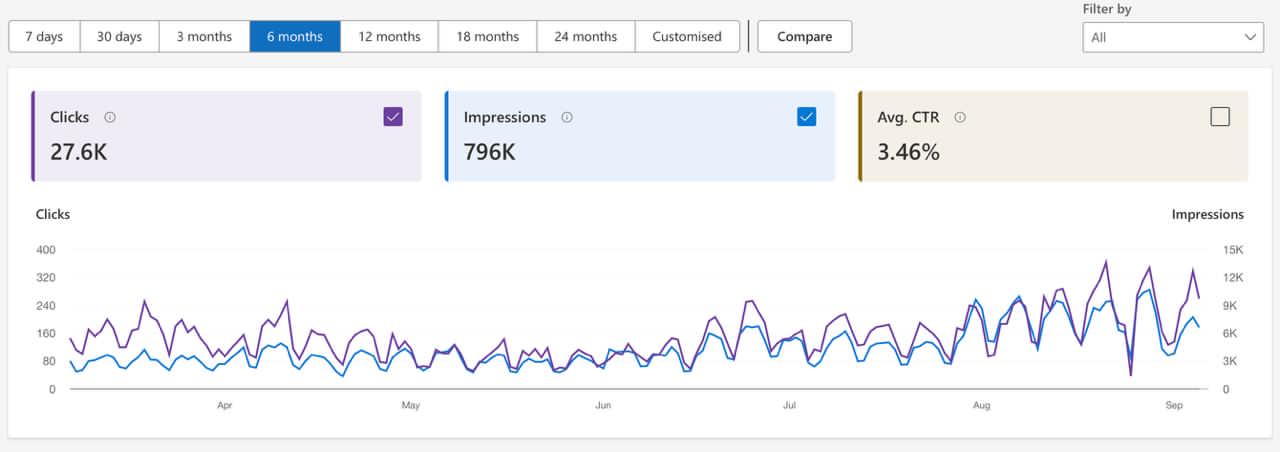Click the Aug marker on the chart axis
The width and height of the screenshot is (1280, 452).
[981, 406]
